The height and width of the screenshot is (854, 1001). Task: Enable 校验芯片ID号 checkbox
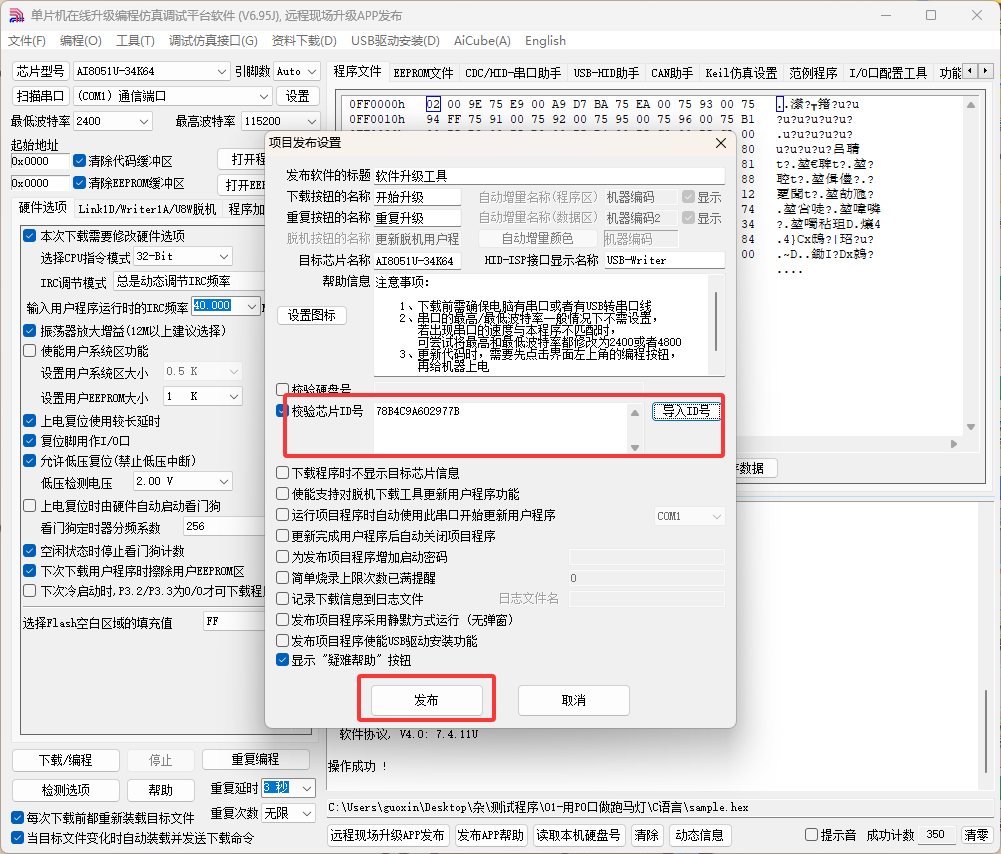coord(282,410)
